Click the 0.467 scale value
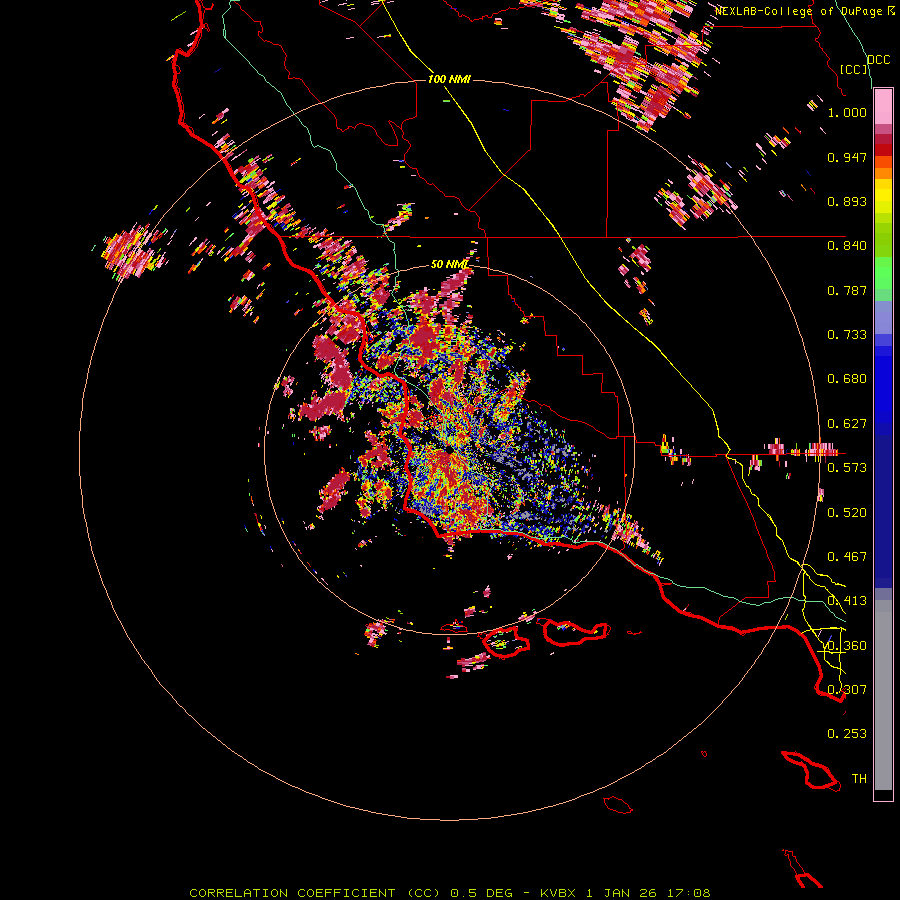This screenshot has height=900, width=900. [x=847, y=557]
